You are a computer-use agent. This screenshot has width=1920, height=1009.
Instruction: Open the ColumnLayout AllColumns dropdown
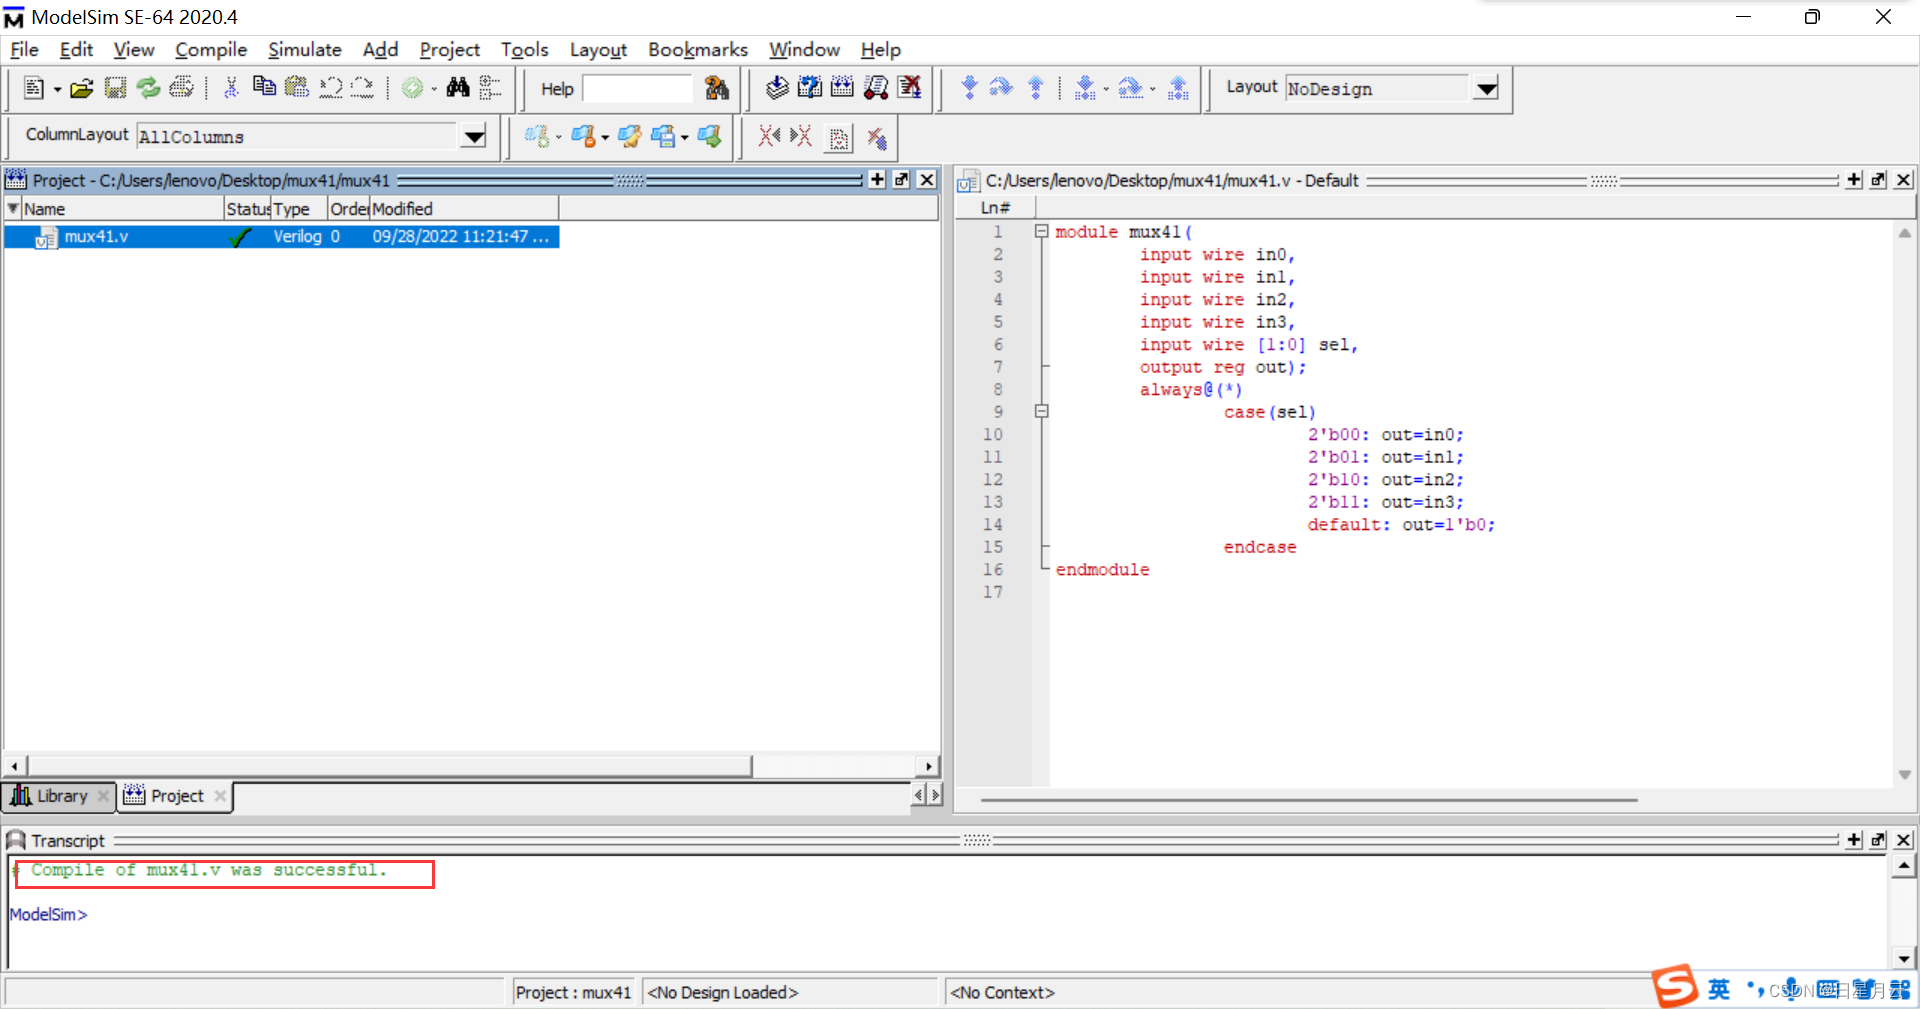coord(473,136)
